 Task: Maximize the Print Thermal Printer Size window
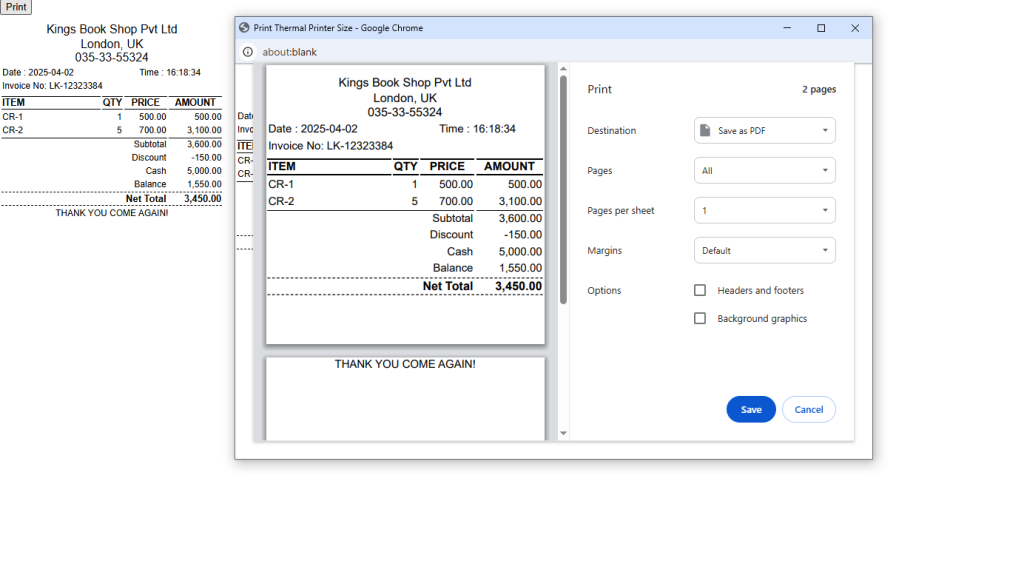pos(821,28)
